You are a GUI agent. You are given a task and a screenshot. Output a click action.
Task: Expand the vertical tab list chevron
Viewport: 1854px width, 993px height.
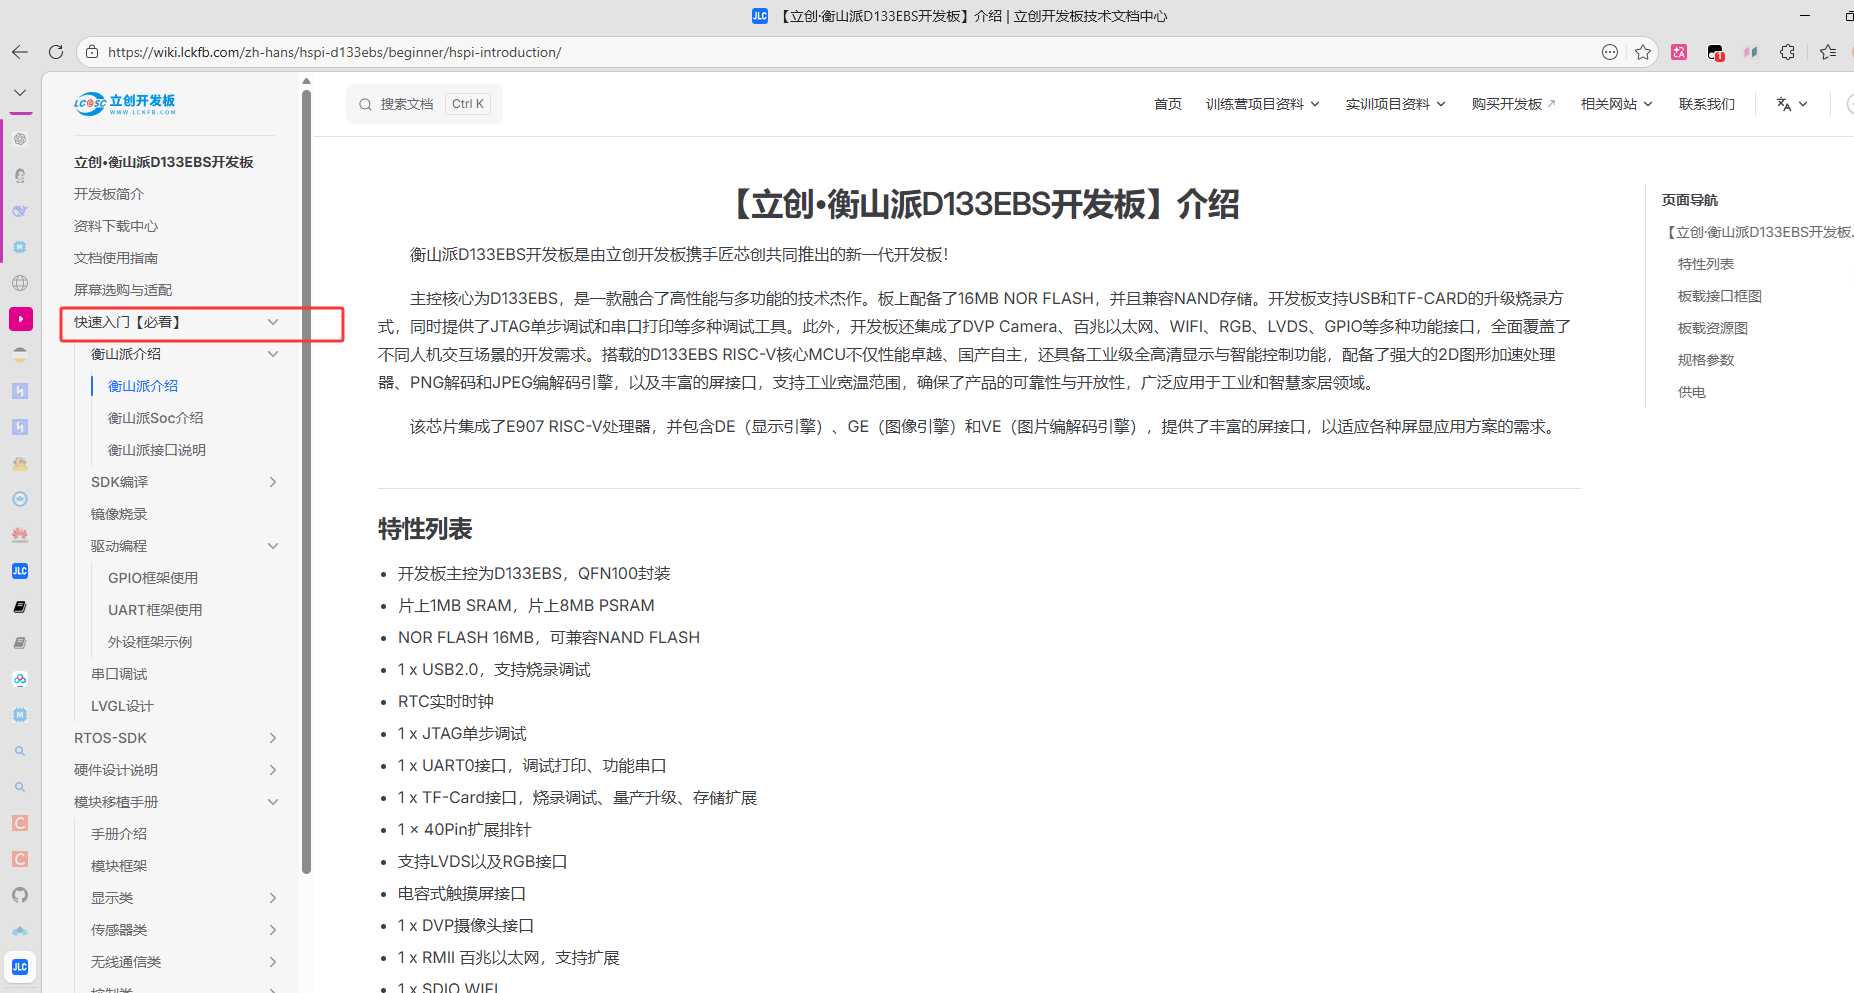click(x=20, y=92)
